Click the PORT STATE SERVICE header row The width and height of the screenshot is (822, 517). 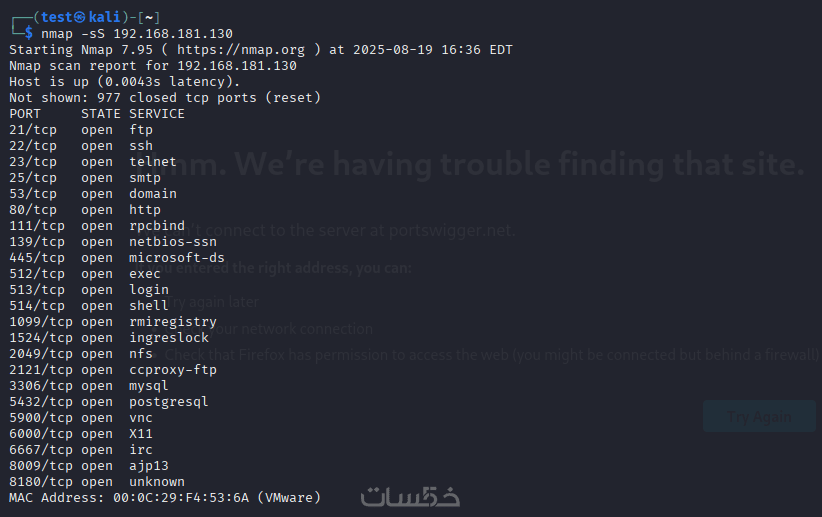pyautogui.click(x=97, y=114)
